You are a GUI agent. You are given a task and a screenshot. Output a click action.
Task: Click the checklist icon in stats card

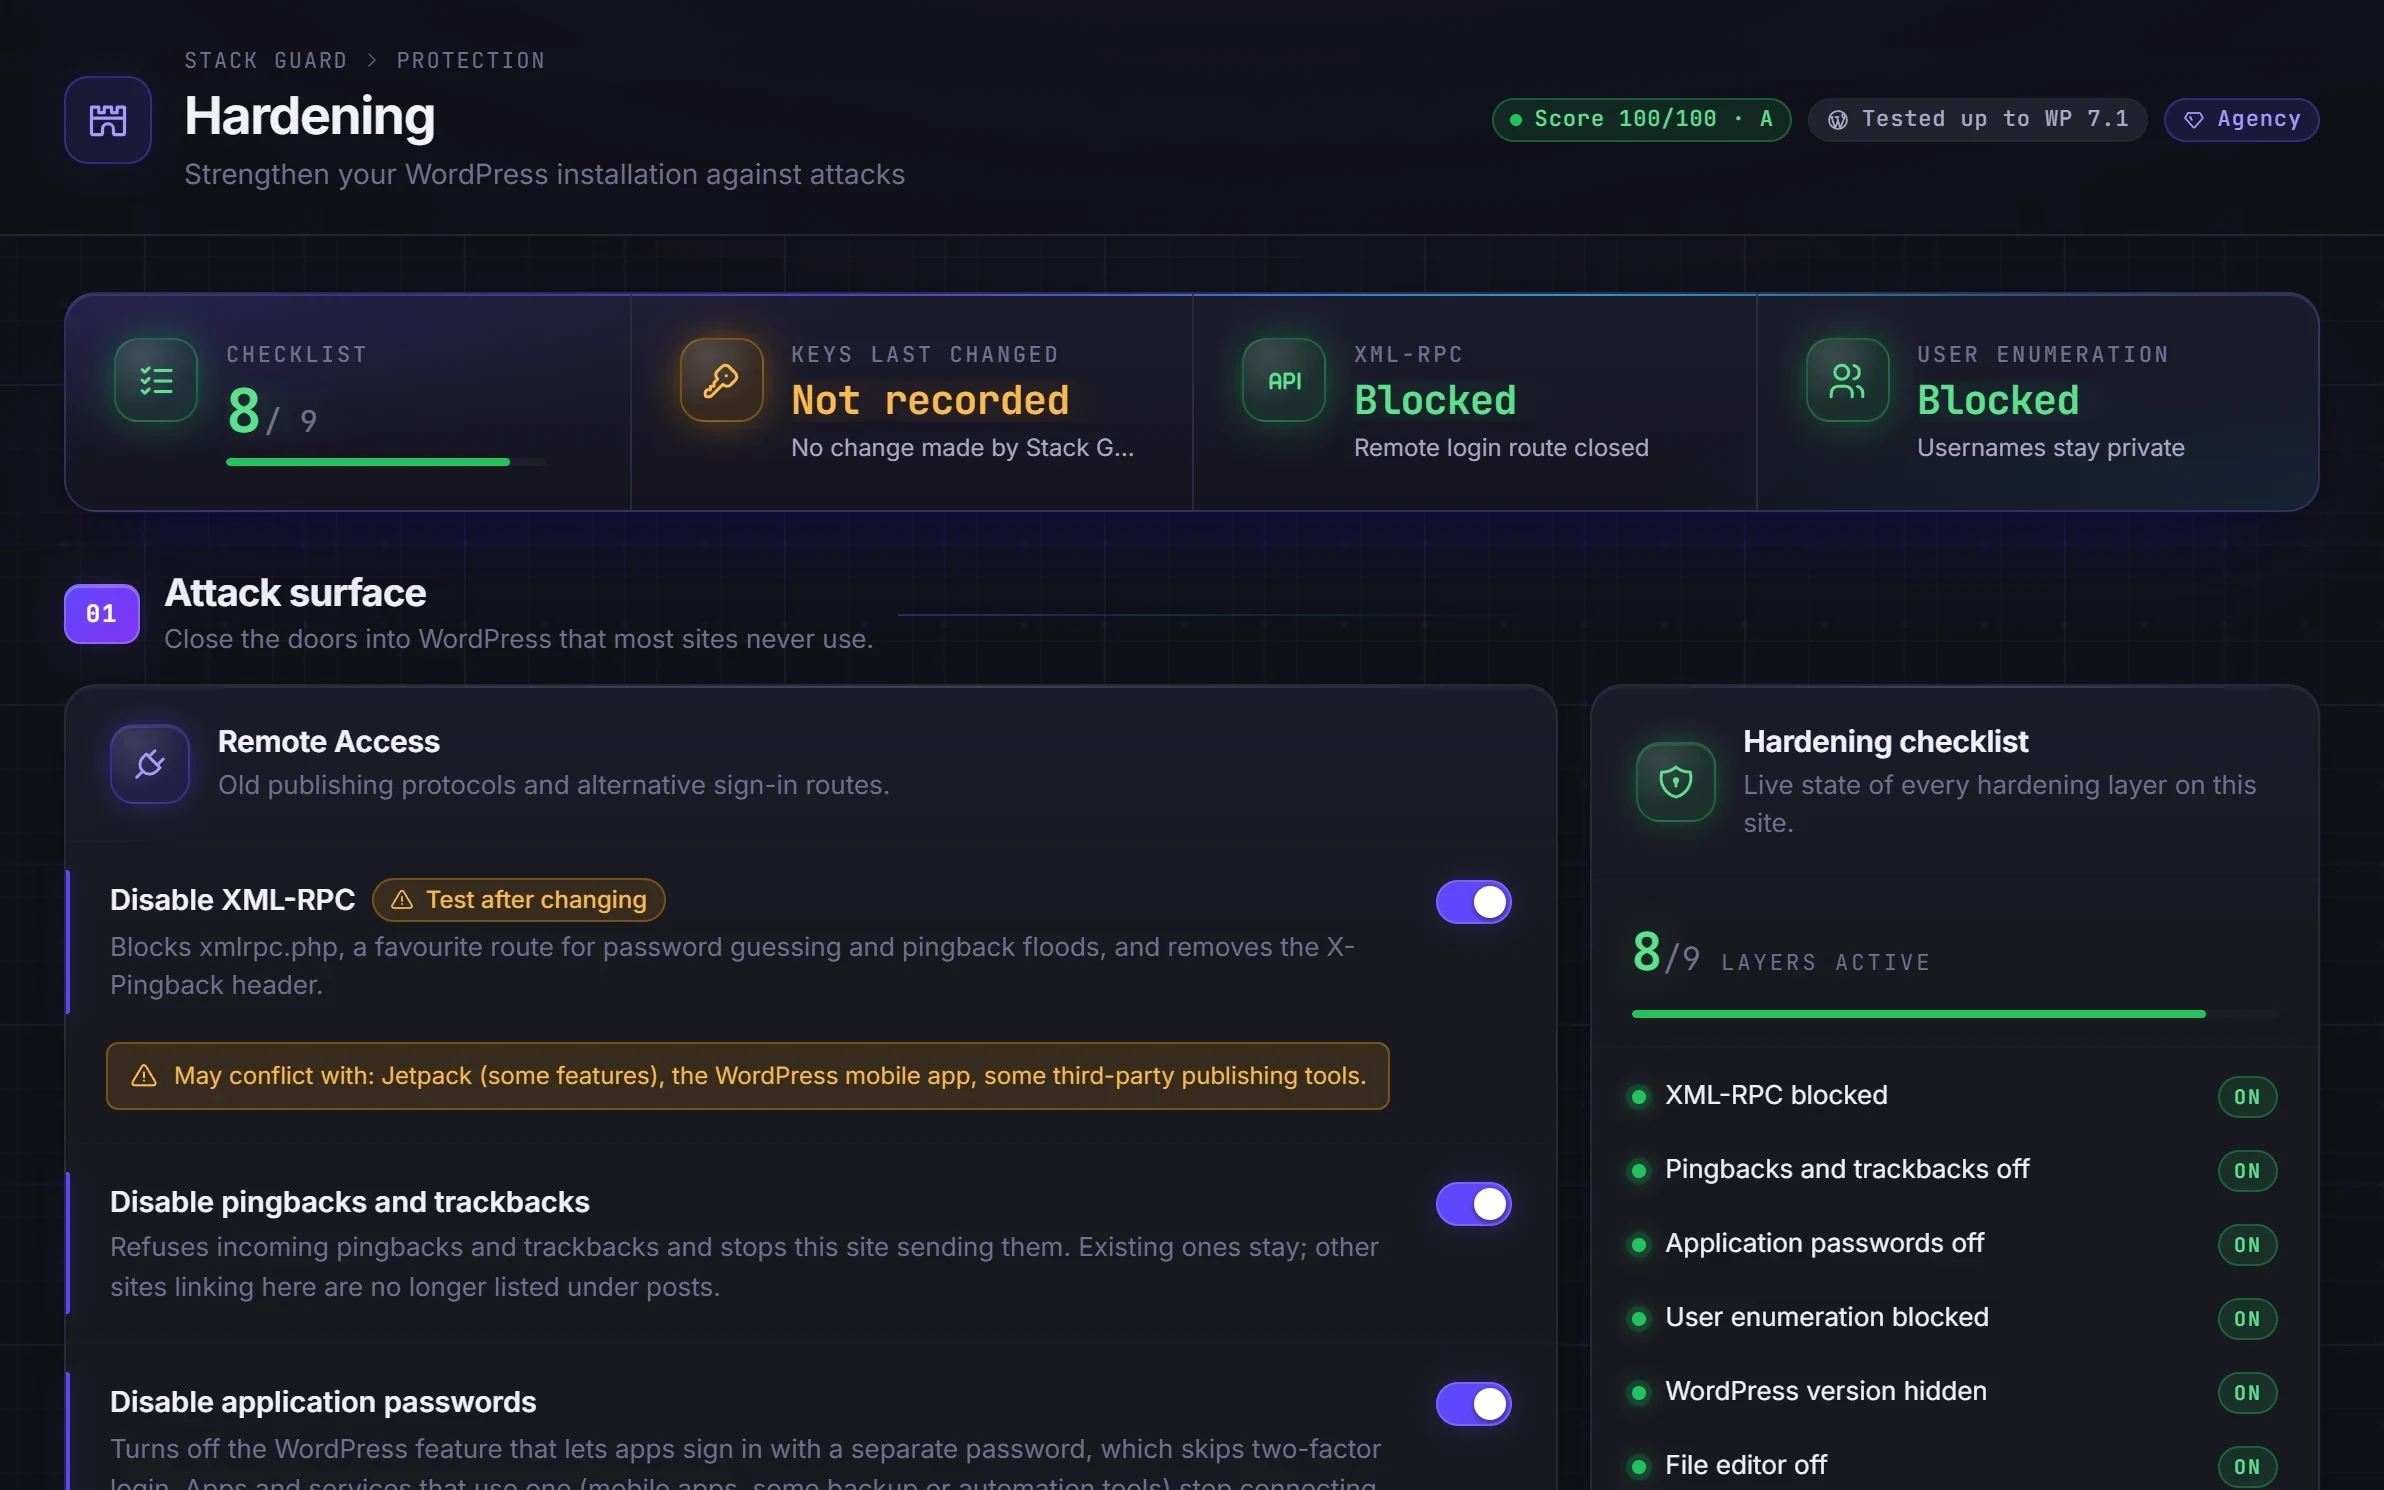point(156,380)
